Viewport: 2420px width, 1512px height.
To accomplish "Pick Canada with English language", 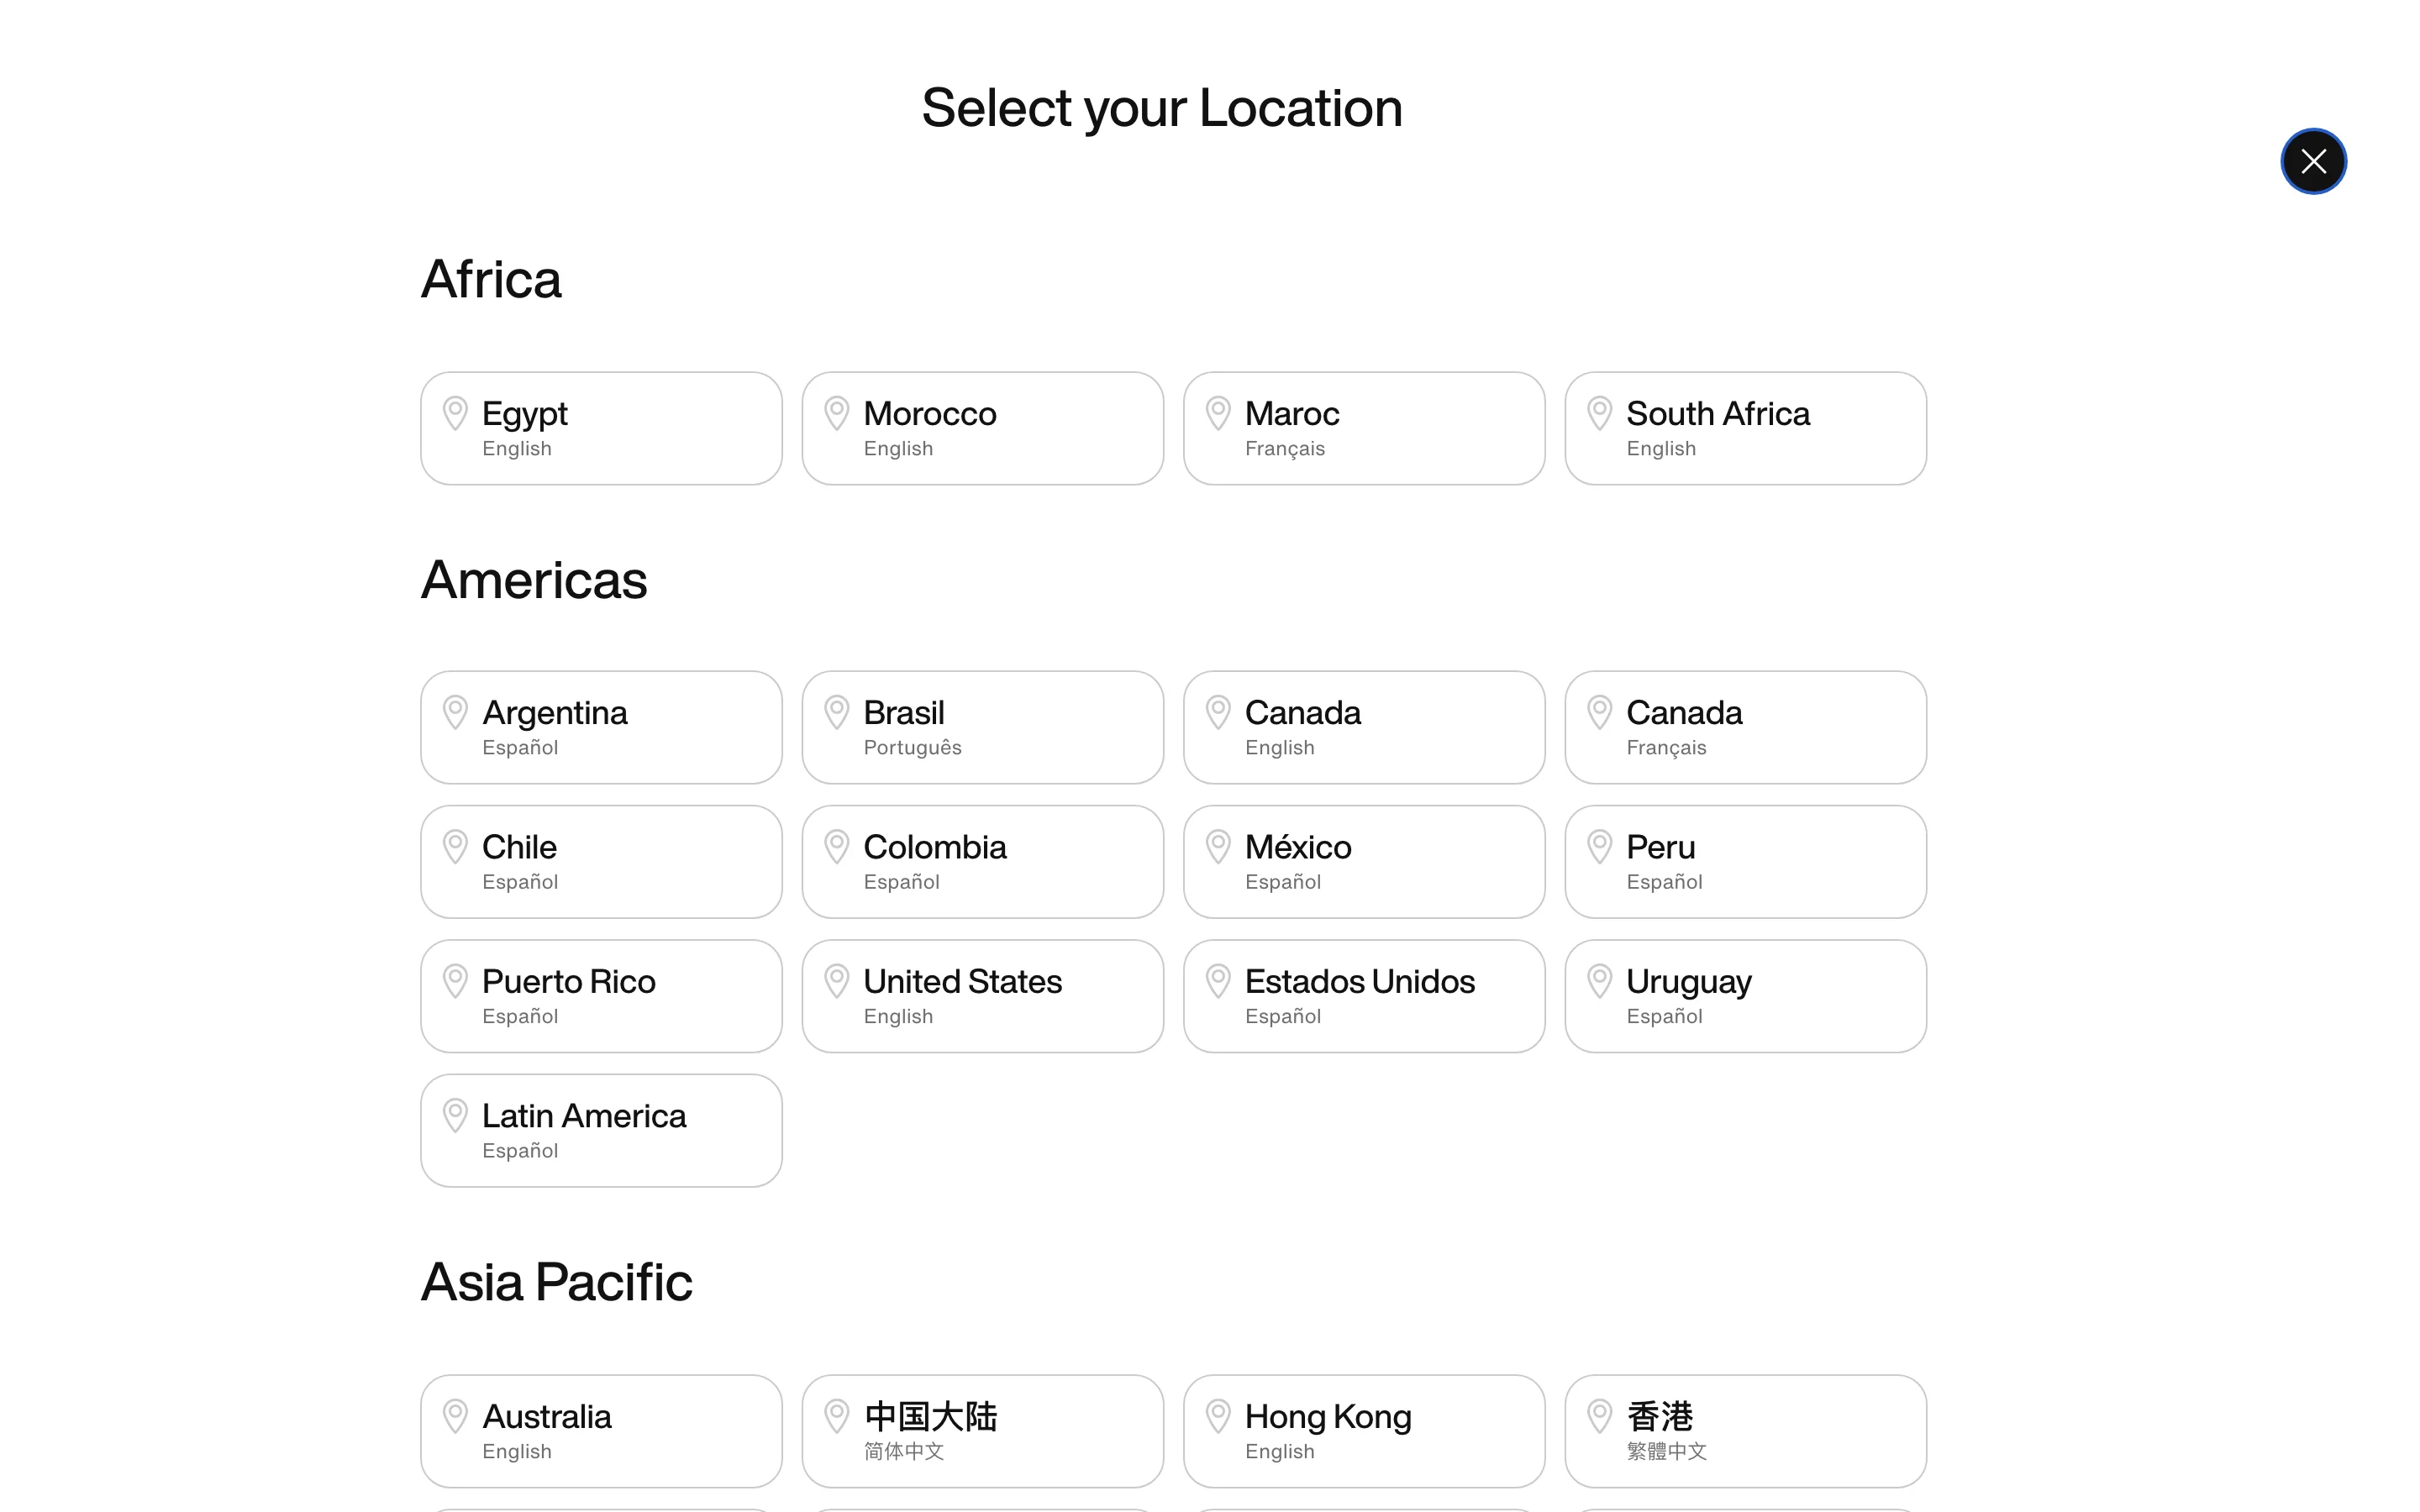I will (x=1363, y=727).
